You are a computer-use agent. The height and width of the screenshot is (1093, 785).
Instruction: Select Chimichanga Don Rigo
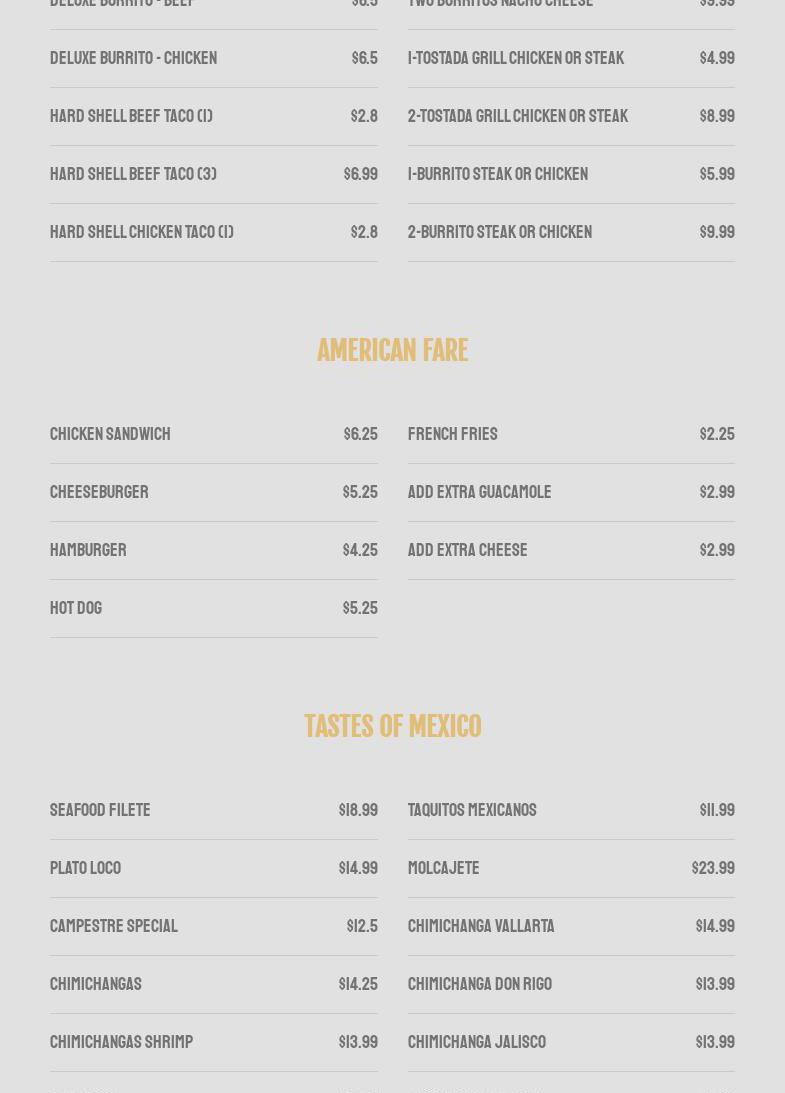click(480, 984)
